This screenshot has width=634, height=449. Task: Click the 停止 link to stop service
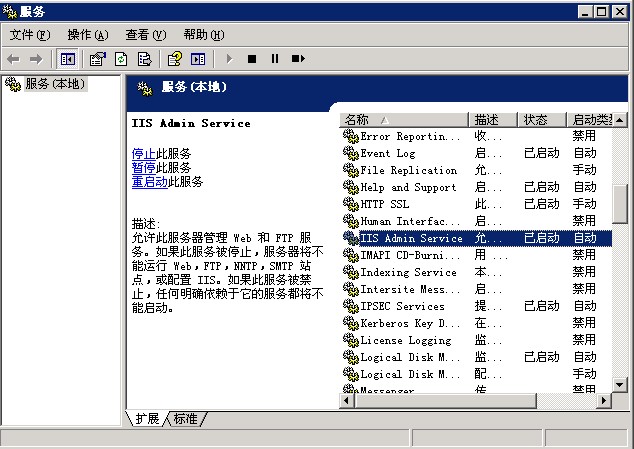click(144, 154)
